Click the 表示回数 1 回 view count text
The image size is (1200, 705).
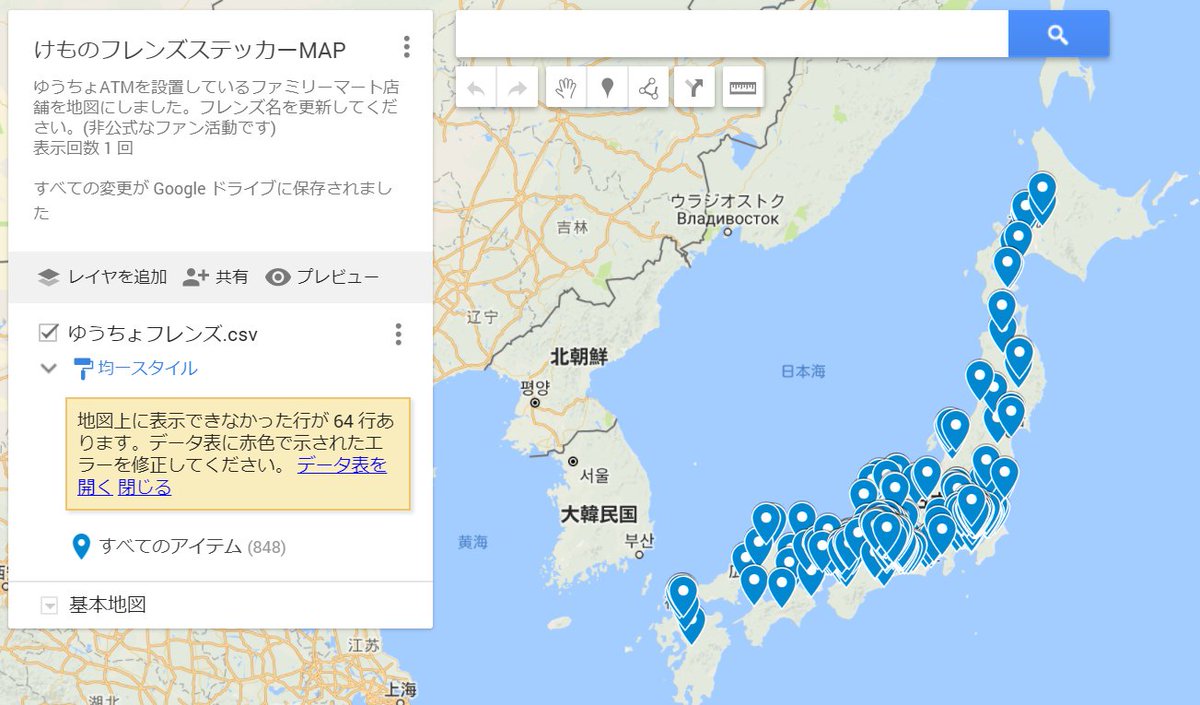[83, 148]
